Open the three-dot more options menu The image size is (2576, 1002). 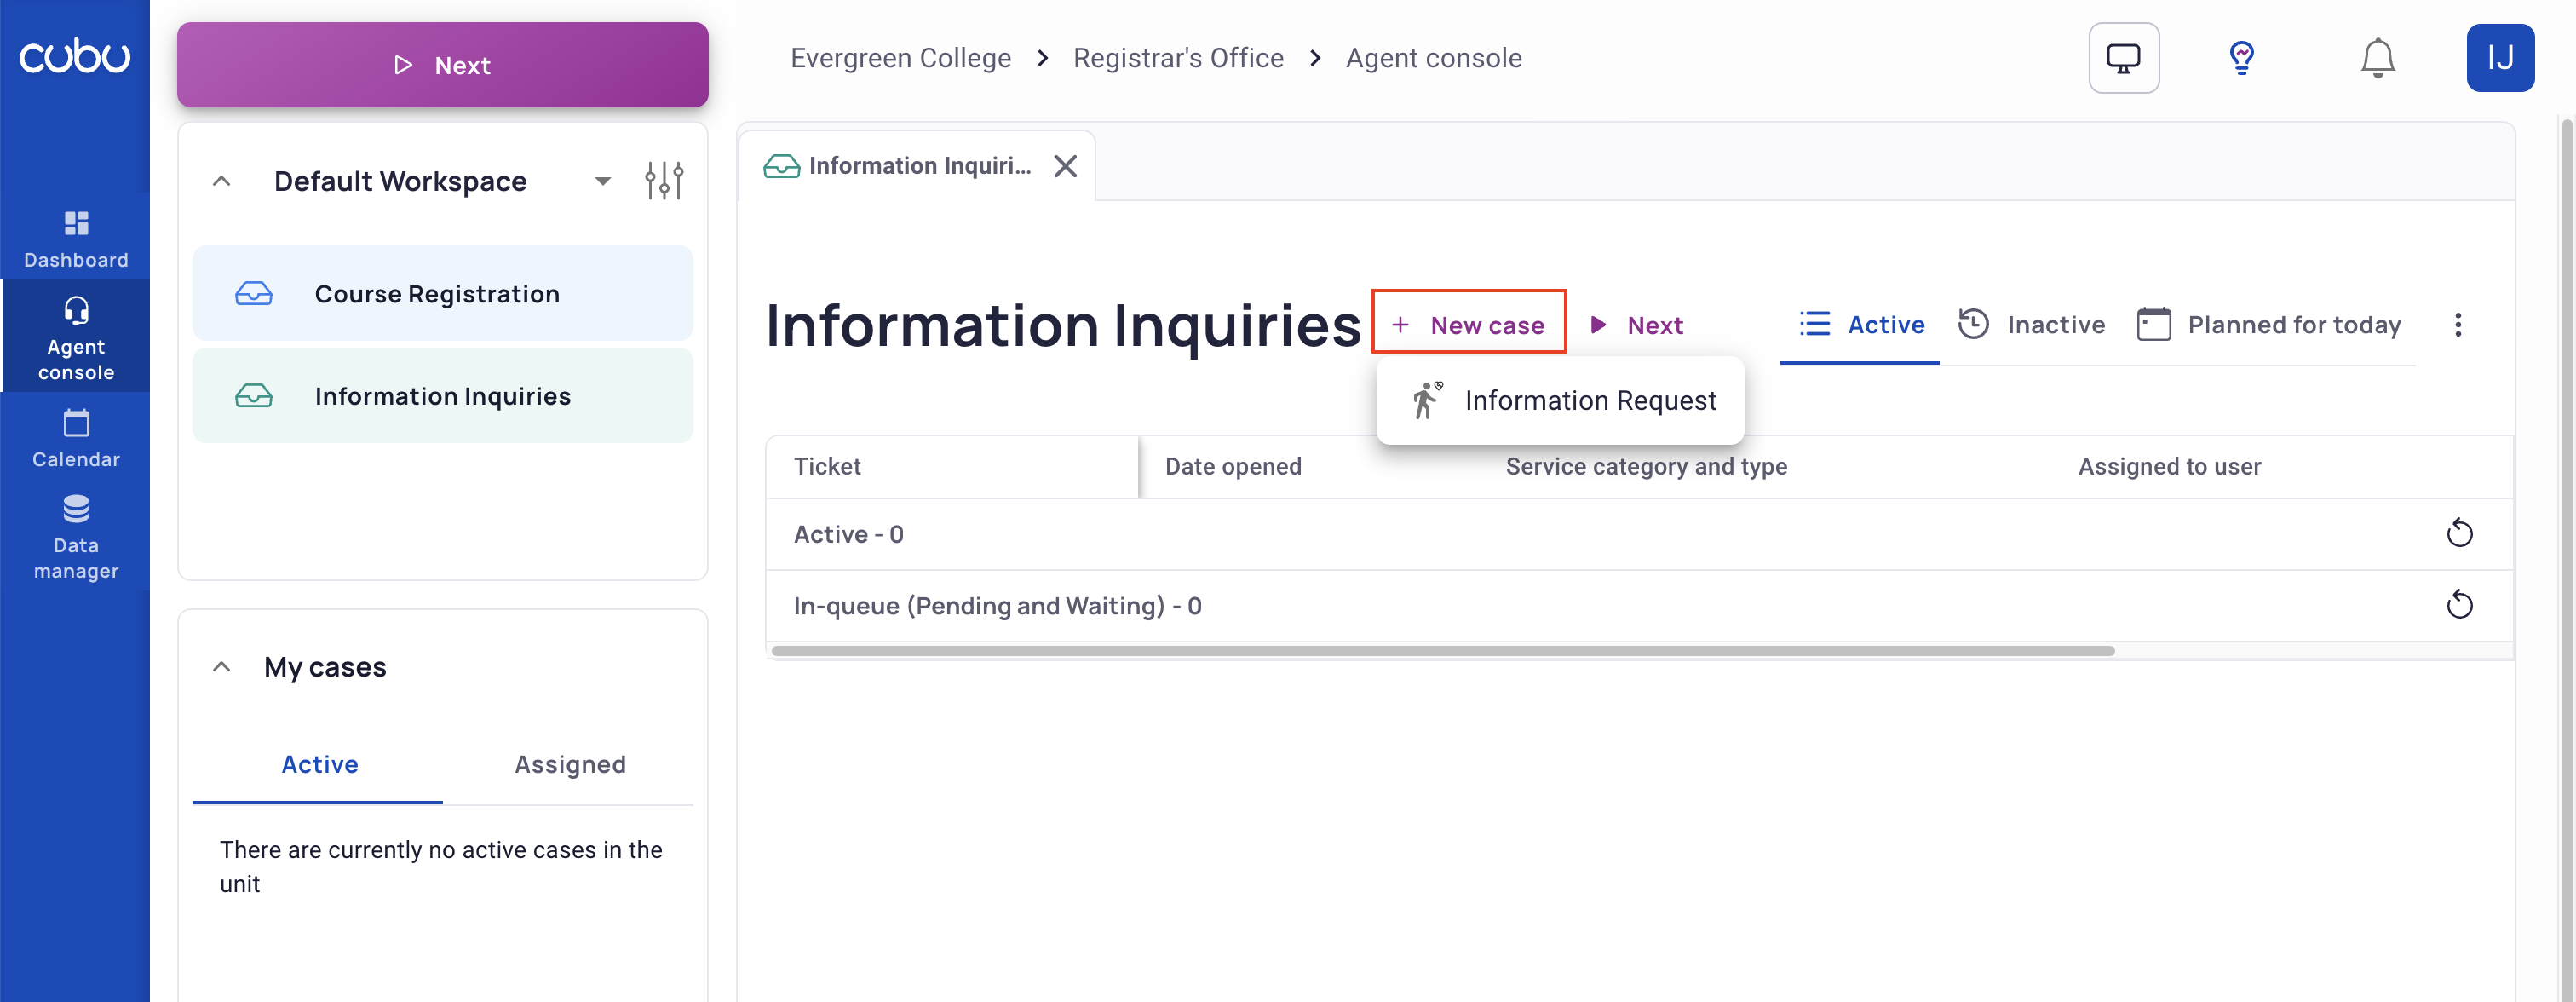pos(2457,325)
